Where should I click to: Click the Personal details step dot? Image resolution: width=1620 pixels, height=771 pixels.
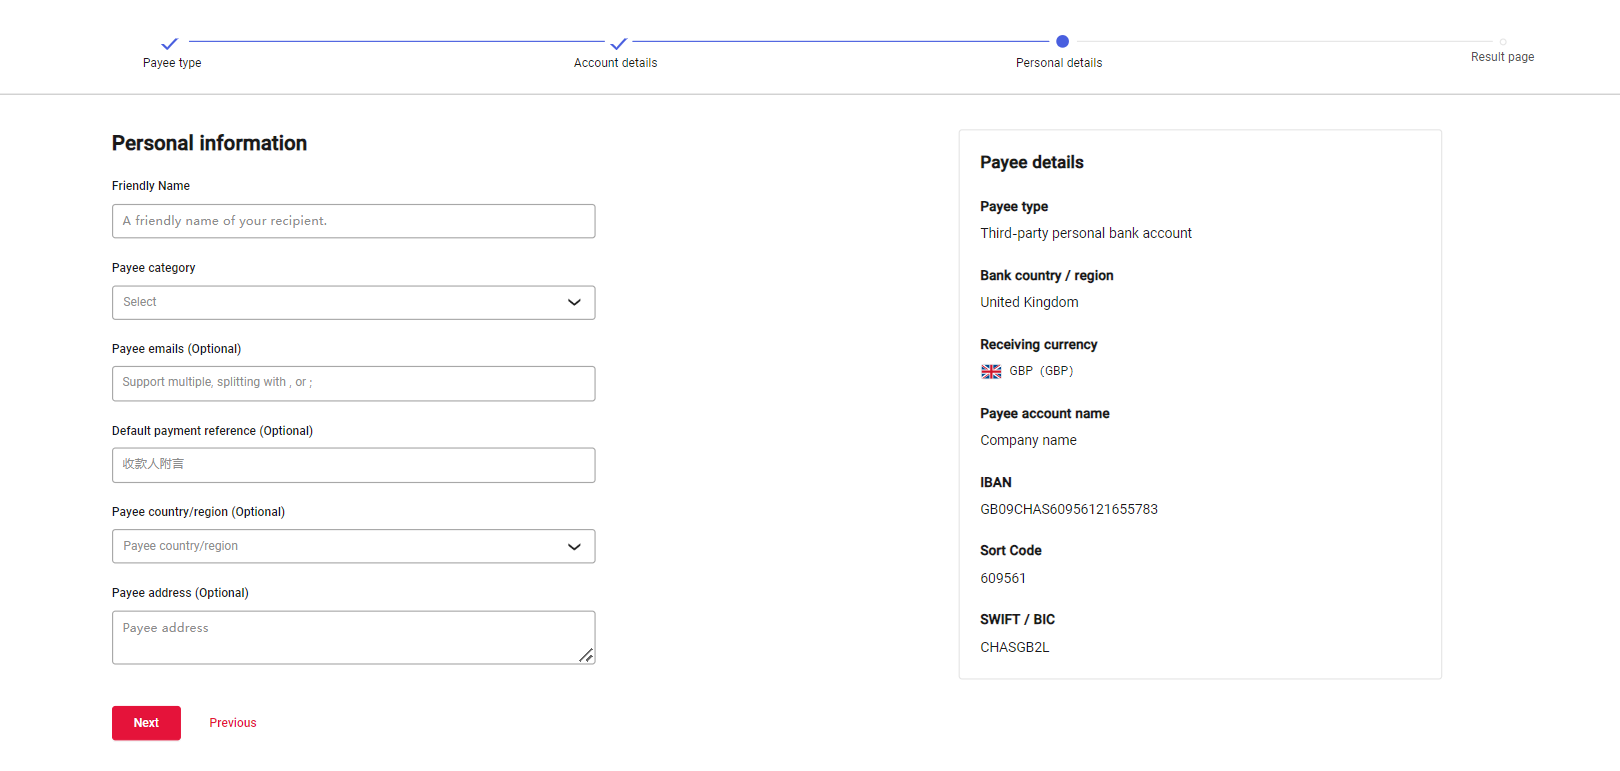1062,41
